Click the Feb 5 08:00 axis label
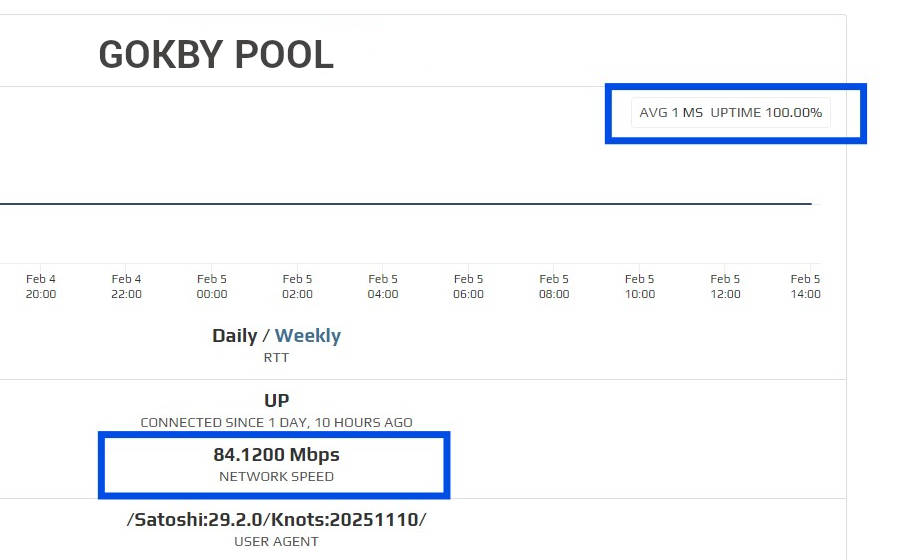Screen dimensions: 900x560 click(554, 286)
